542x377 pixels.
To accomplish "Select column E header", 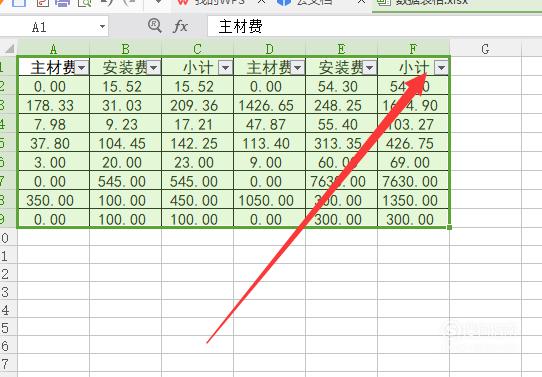I will (x=341, y=49).
